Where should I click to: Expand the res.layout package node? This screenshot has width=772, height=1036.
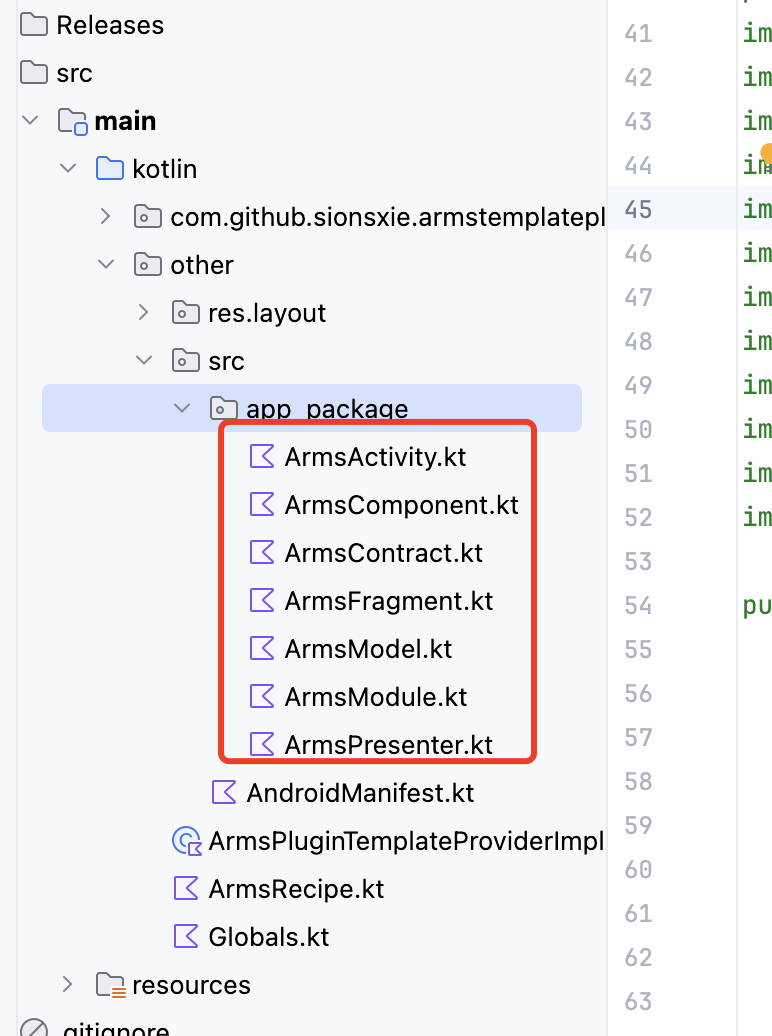click(x=144, y=313)
